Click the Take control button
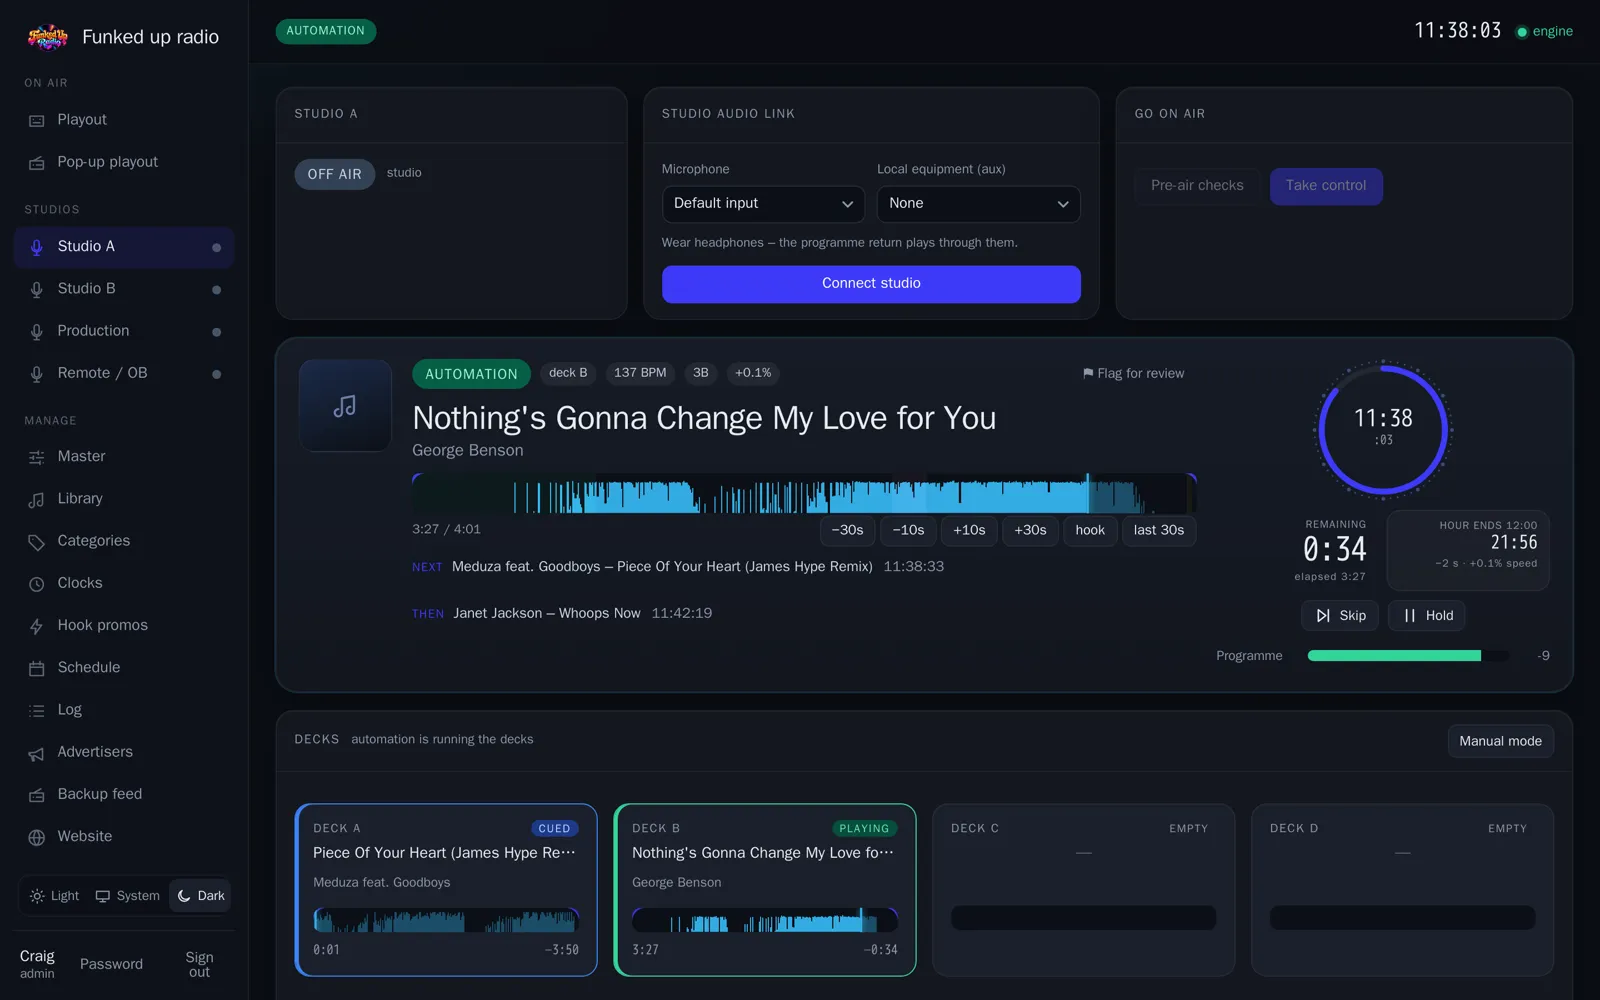The image size is (1600, 1000). 1326,186
